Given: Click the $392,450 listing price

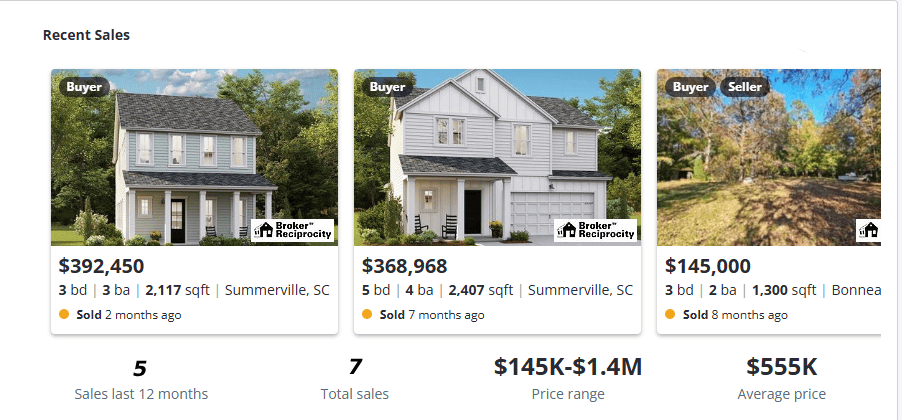Looking at the screenshot, I should tap(101, 266).
